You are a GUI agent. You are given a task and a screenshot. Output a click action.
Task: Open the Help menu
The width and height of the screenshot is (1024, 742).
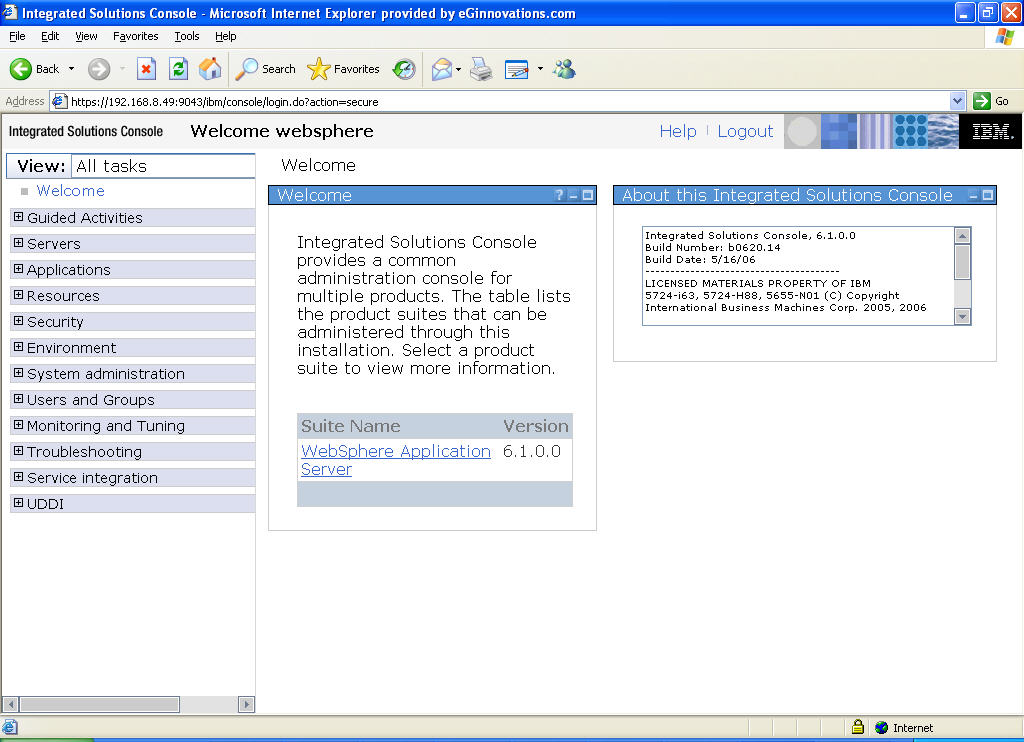[225, 37]
